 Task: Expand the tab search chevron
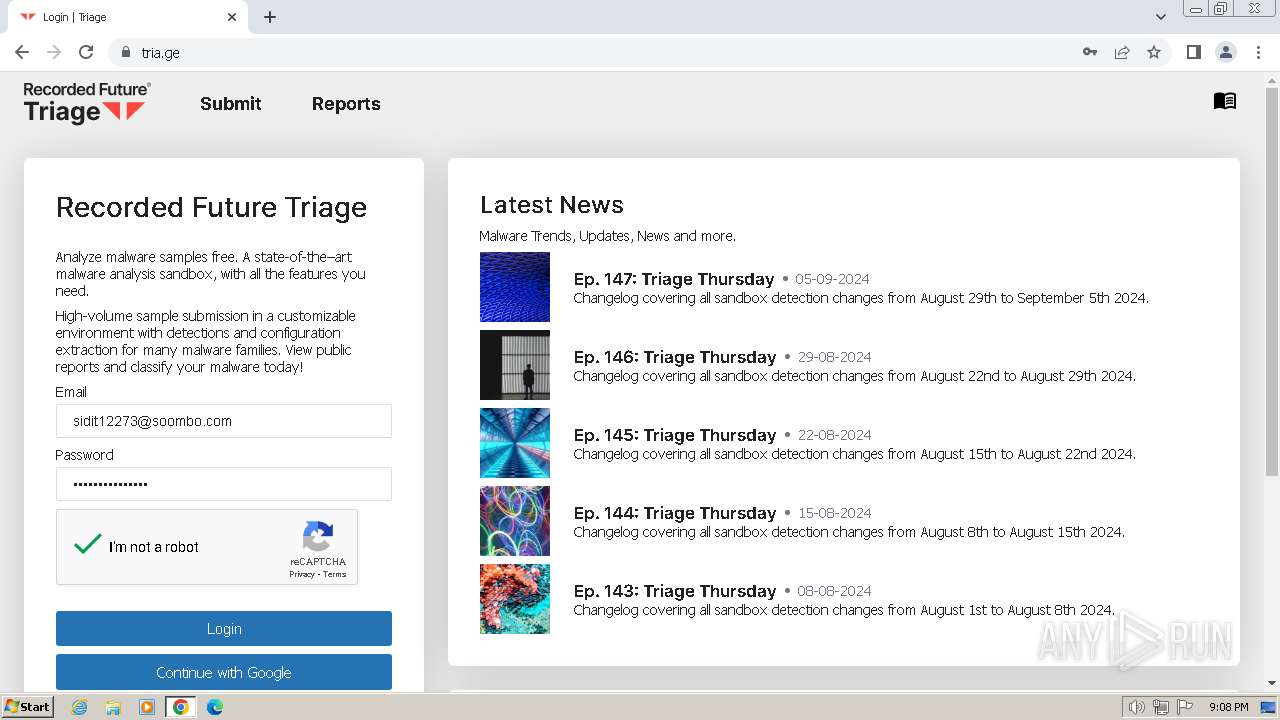(1160, 17)
